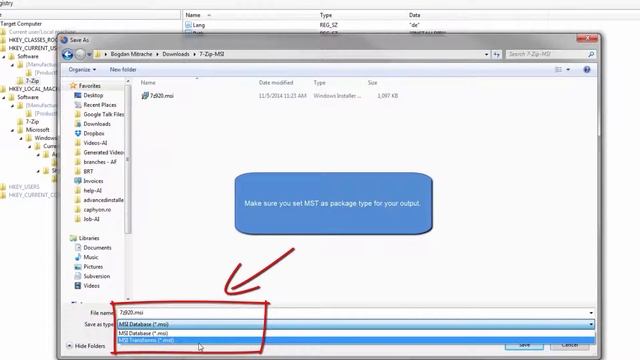Viewport: 640px width, 360px height.
Task: Close the Save As dialog
Action: tap(587, 38)
